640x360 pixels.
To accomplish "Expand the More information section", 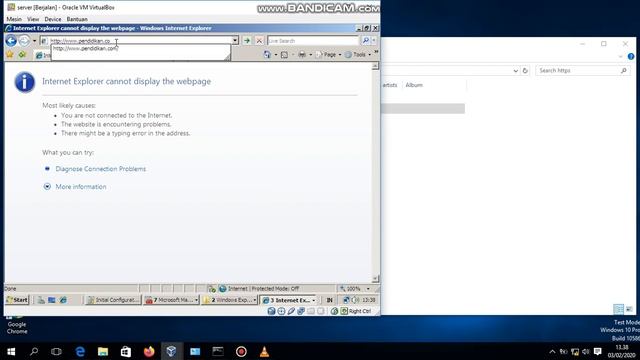I will [x=81, y=187].
